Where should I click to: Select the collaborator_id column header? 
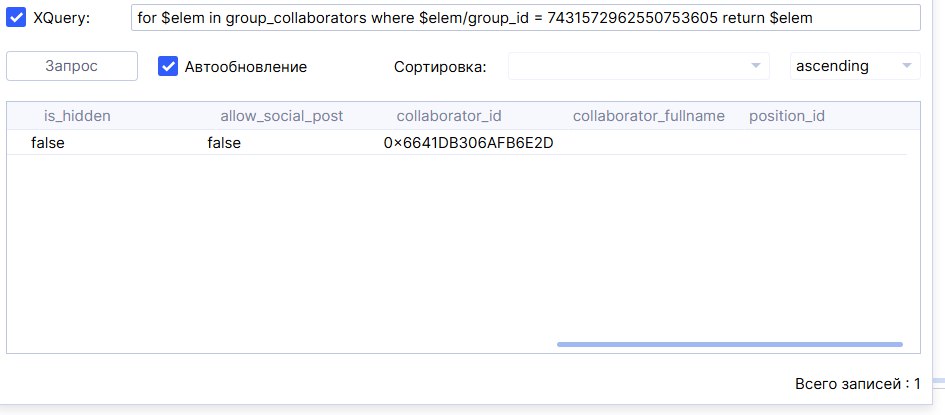(x=449, y=116)
